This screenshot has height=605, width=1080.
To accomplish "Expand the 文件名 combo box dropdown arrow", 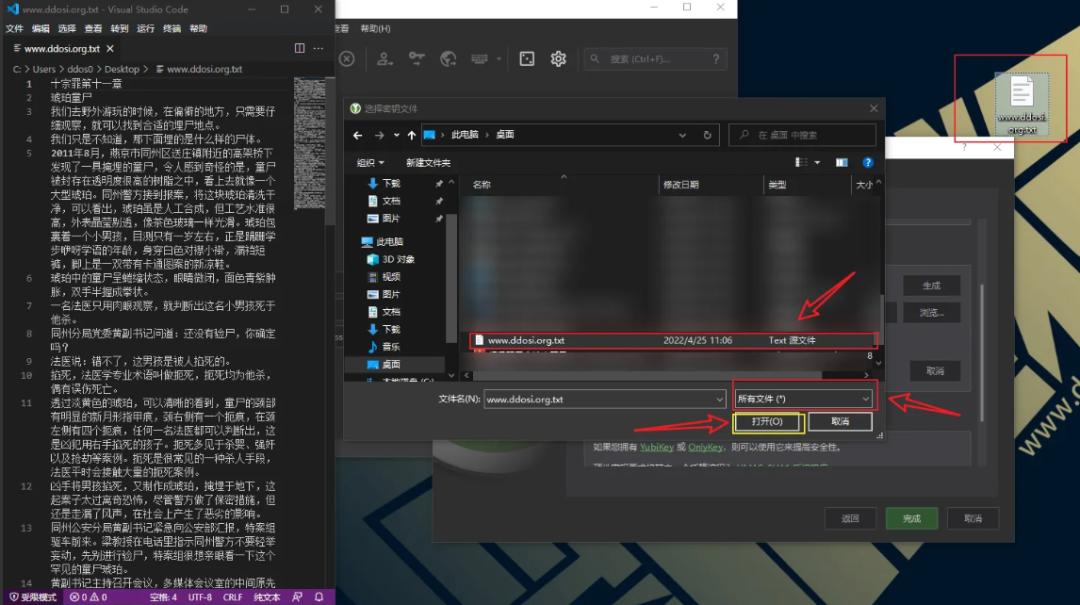I will pyautogui.click(x=719, y=400).
